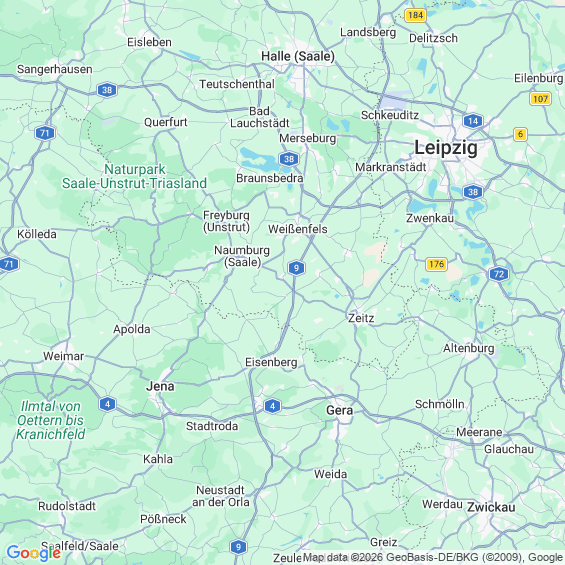Select the Zeitz town label
Image resolution: width=565 pixels, height=565 pixels.
tap(361, 318)
